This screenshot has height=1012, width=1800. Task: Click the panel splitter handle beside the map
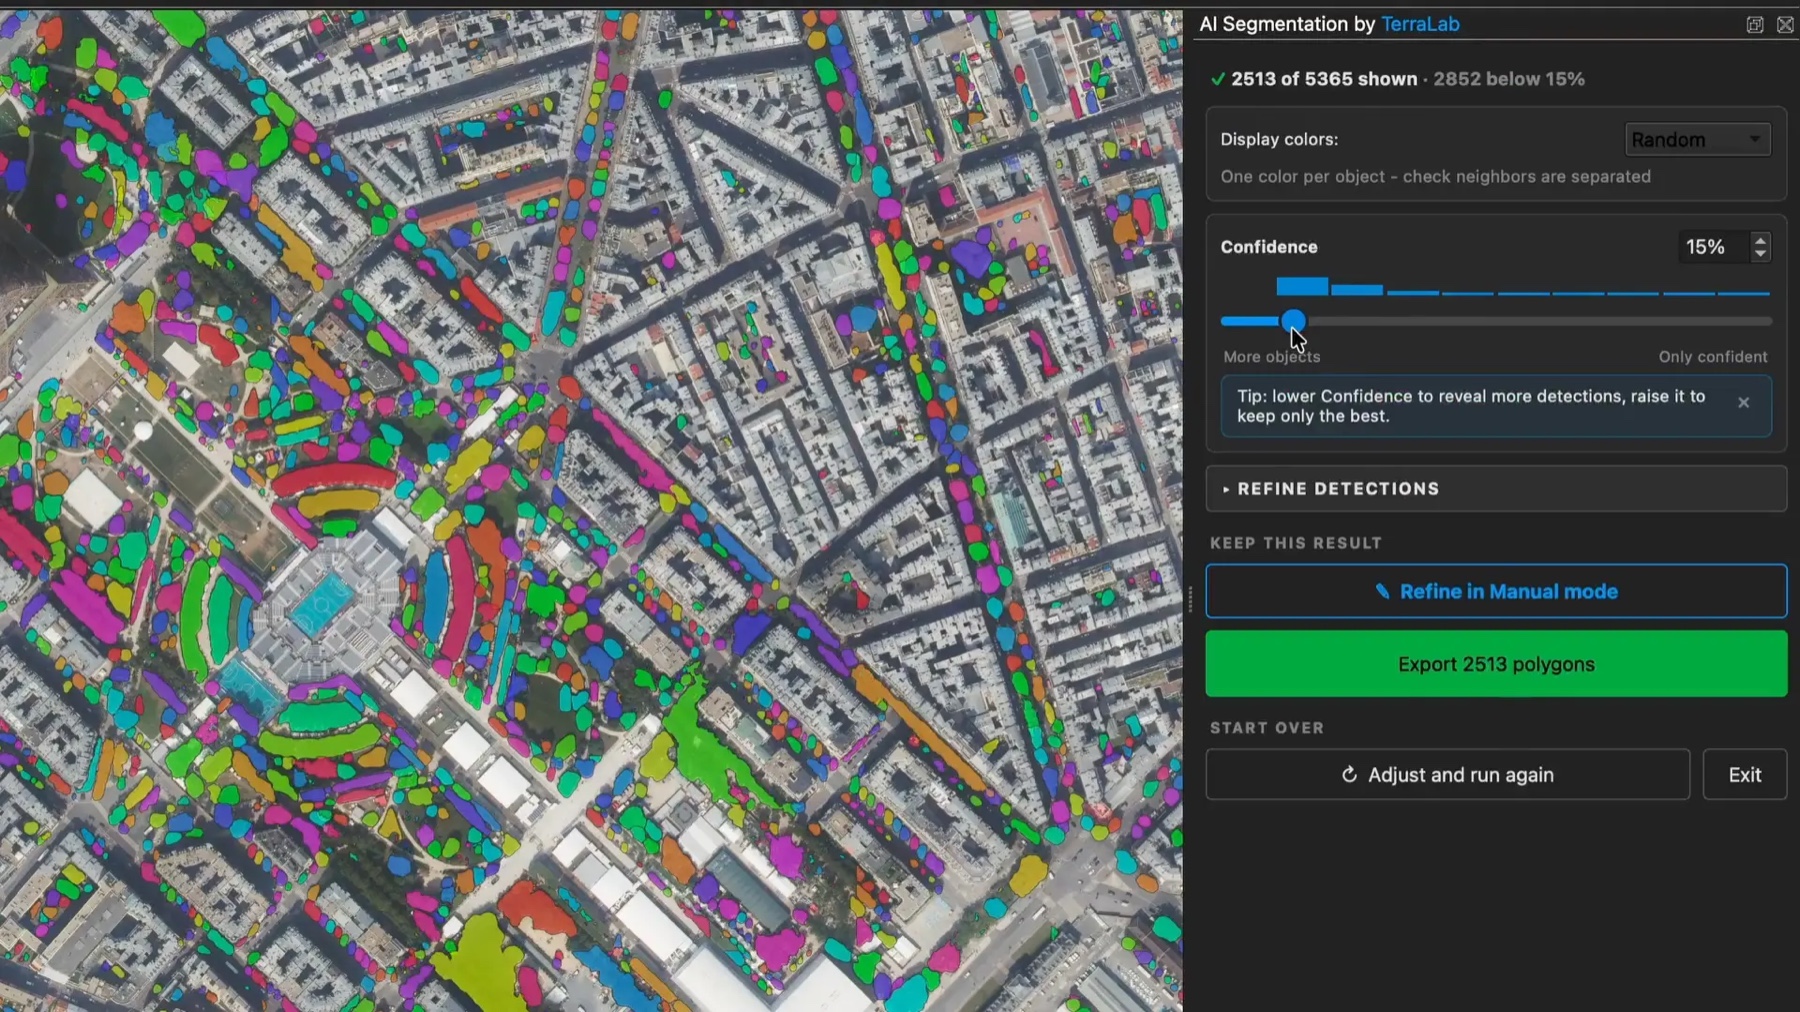1190,599
